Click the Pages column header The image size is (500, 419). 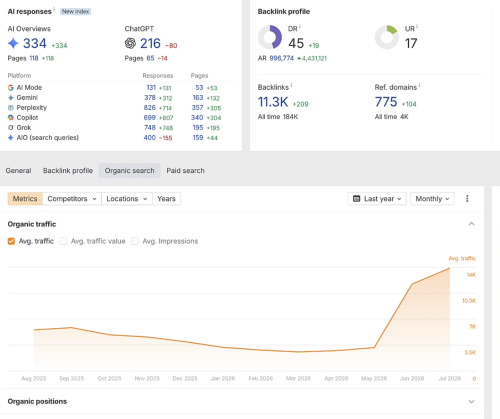coord(199,76)
